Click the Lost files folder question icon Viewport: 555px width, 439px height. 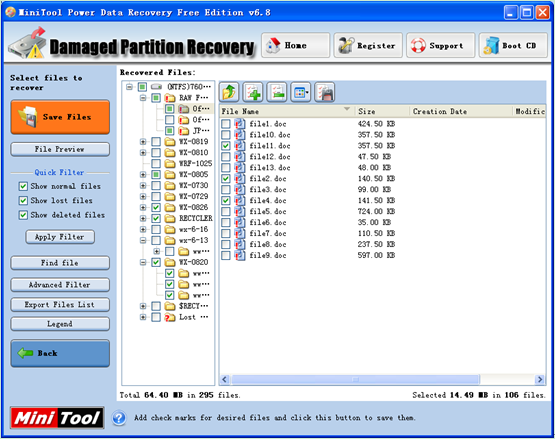170,317
